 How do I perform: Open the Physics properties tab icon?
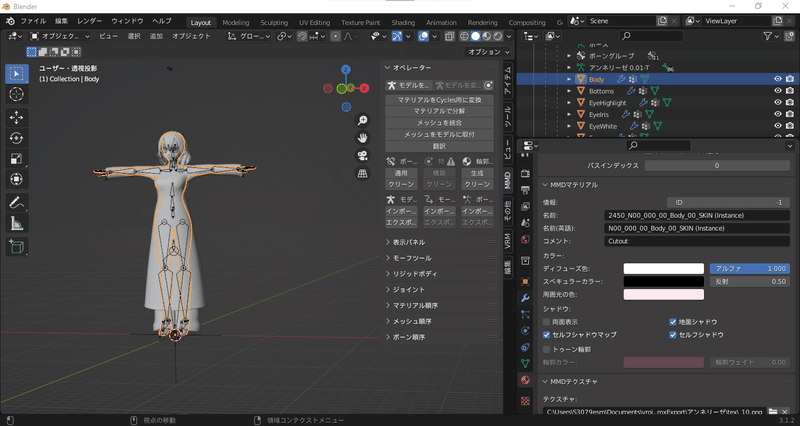[x=526, y=331]
